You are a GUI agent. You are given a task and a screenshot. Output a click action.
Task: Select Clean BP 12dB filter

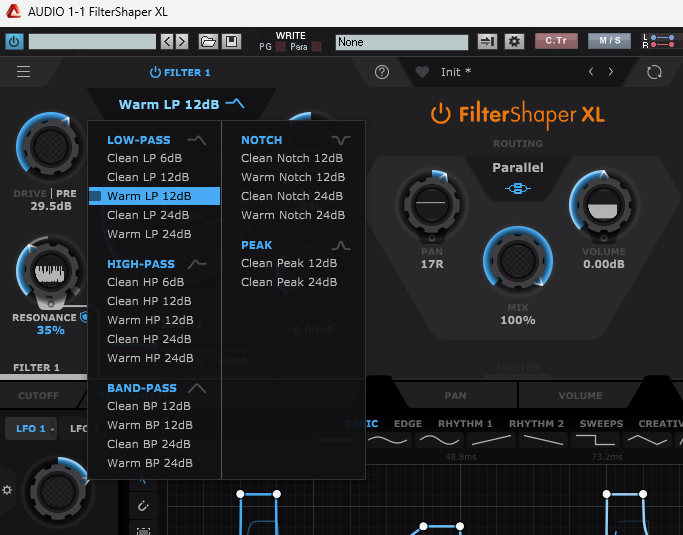(149, 406)
